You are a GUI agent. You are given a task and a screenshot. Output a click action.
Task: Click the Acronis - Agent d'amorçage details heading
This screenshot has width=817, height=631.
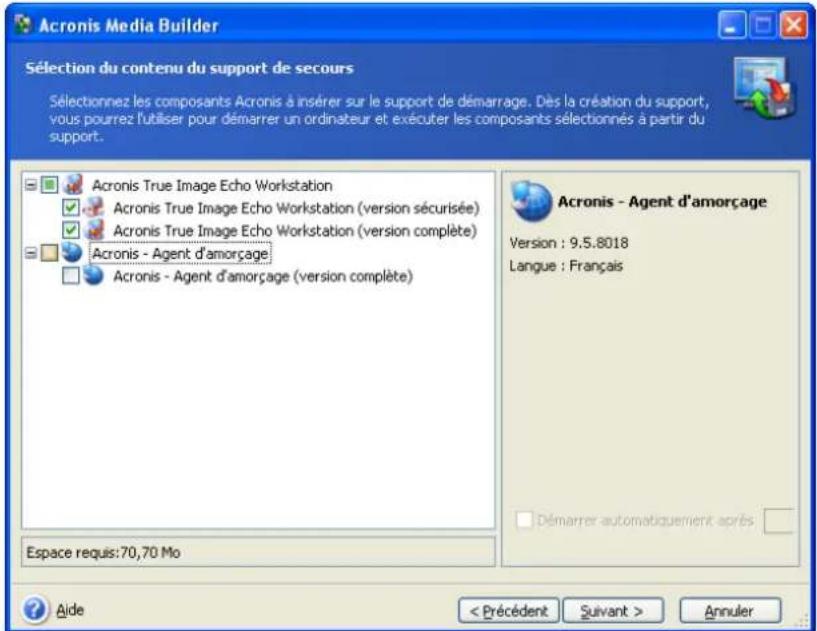(662, 201)
